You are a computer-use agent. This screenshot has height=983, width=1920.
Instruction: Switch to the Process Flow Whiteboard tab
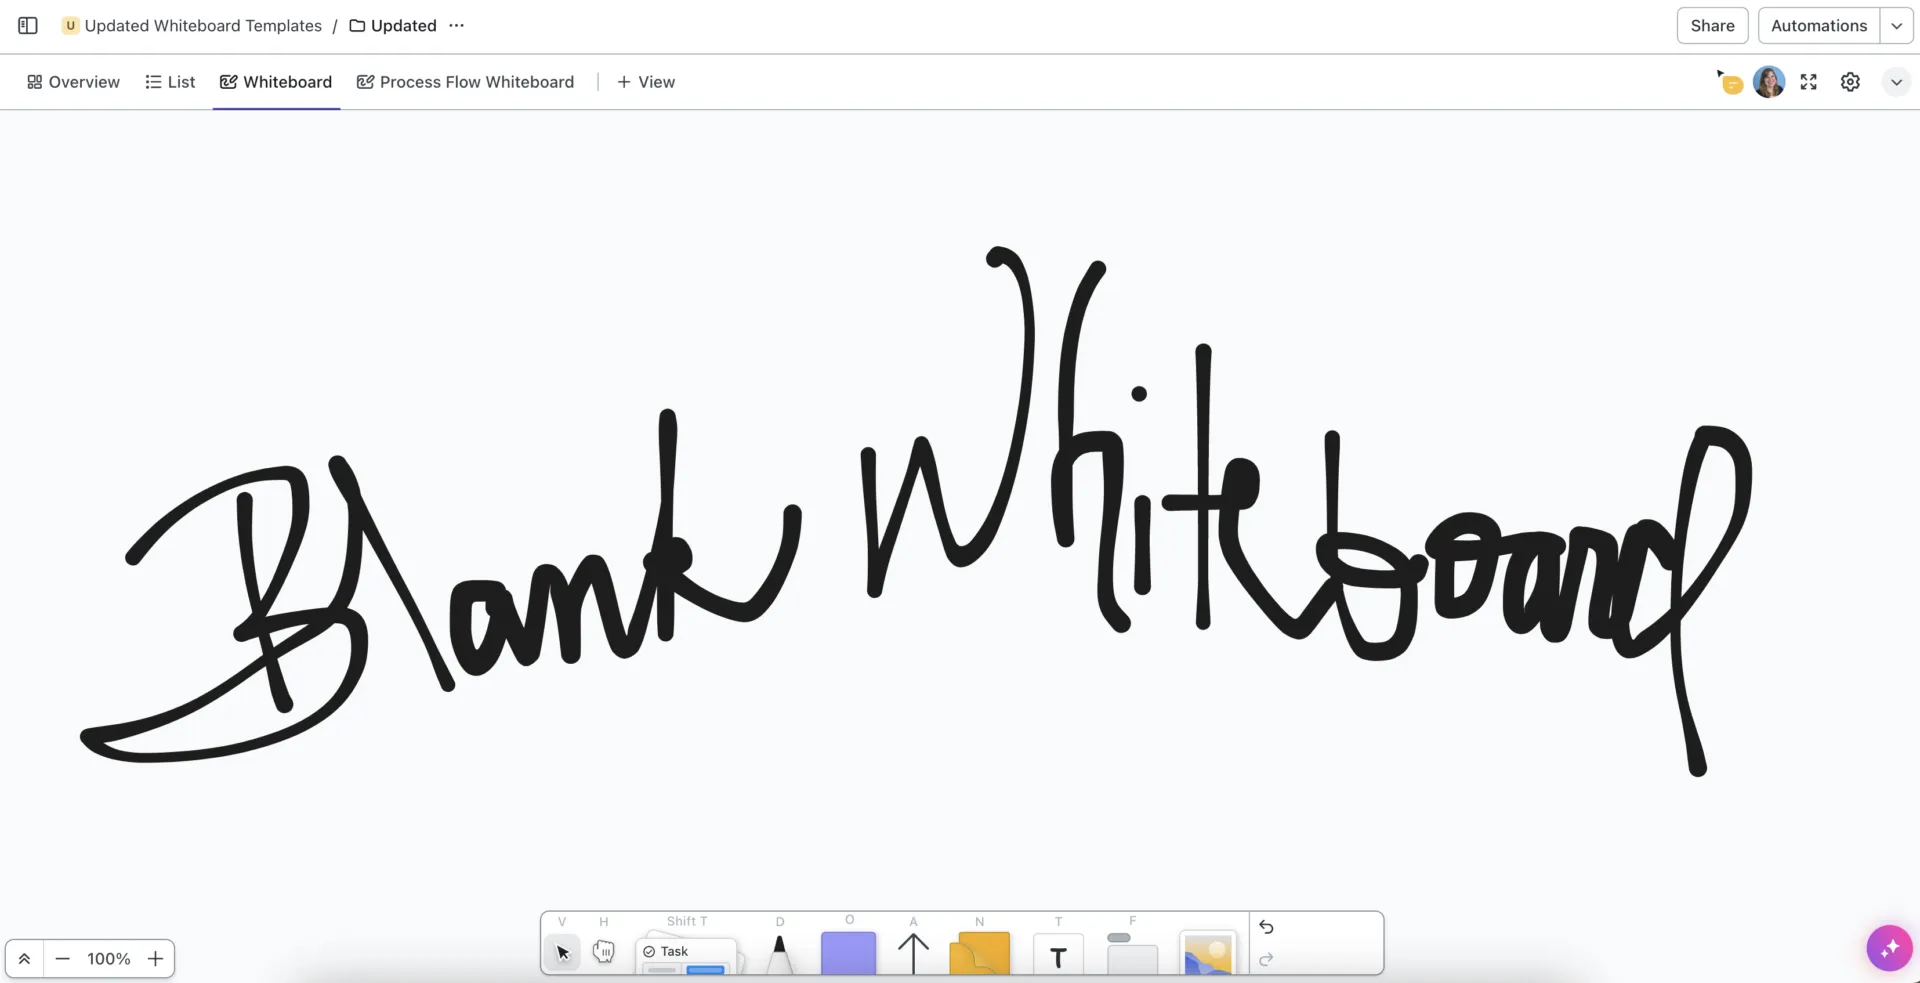465,82
